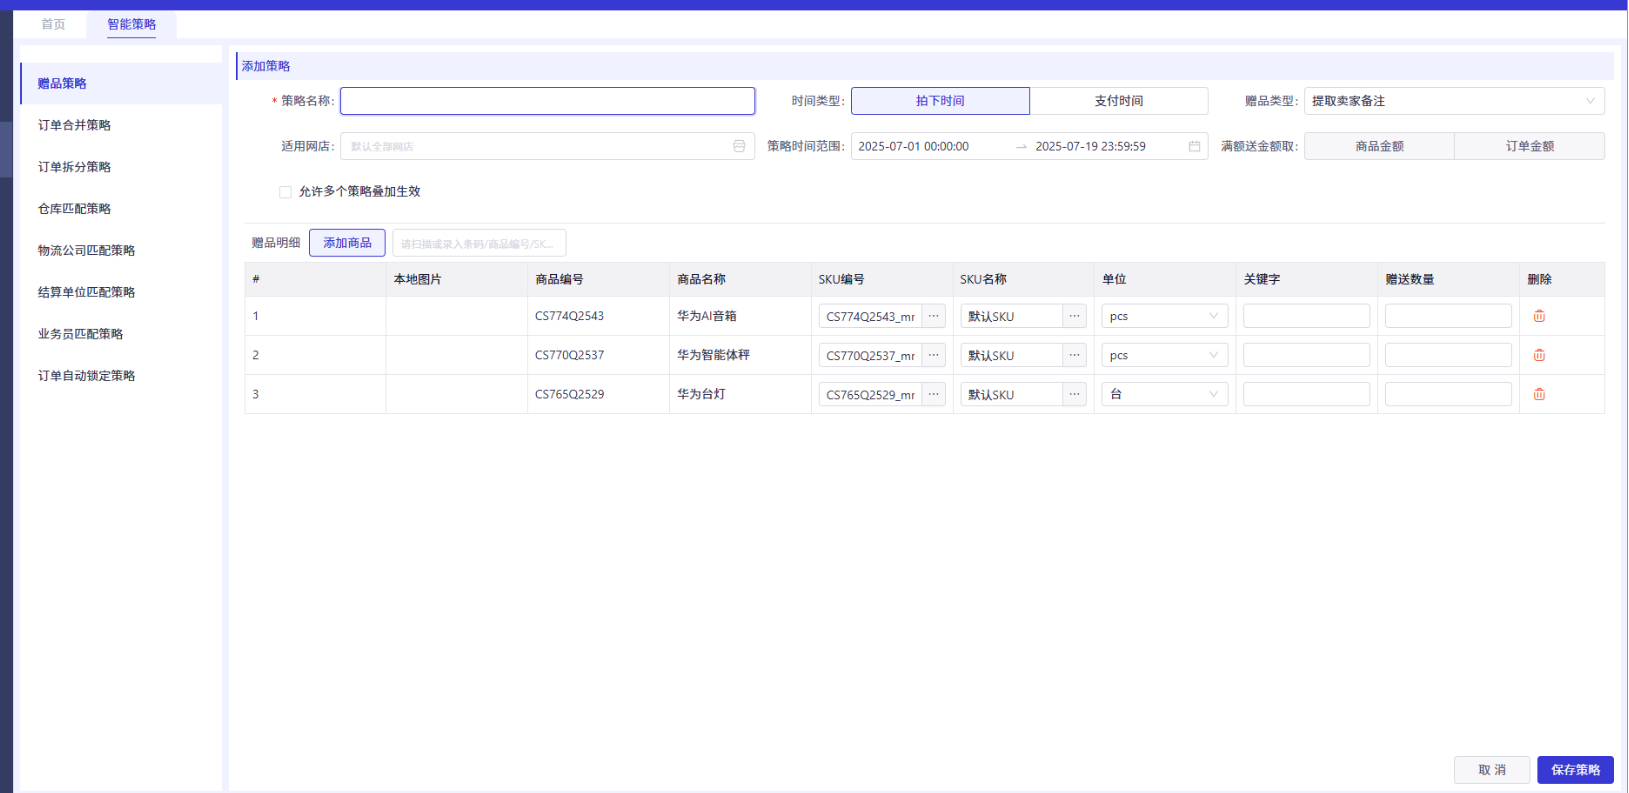Screen dimensions: 1629x793
Task: Click product code CS765Q2529
Action: 569,394
